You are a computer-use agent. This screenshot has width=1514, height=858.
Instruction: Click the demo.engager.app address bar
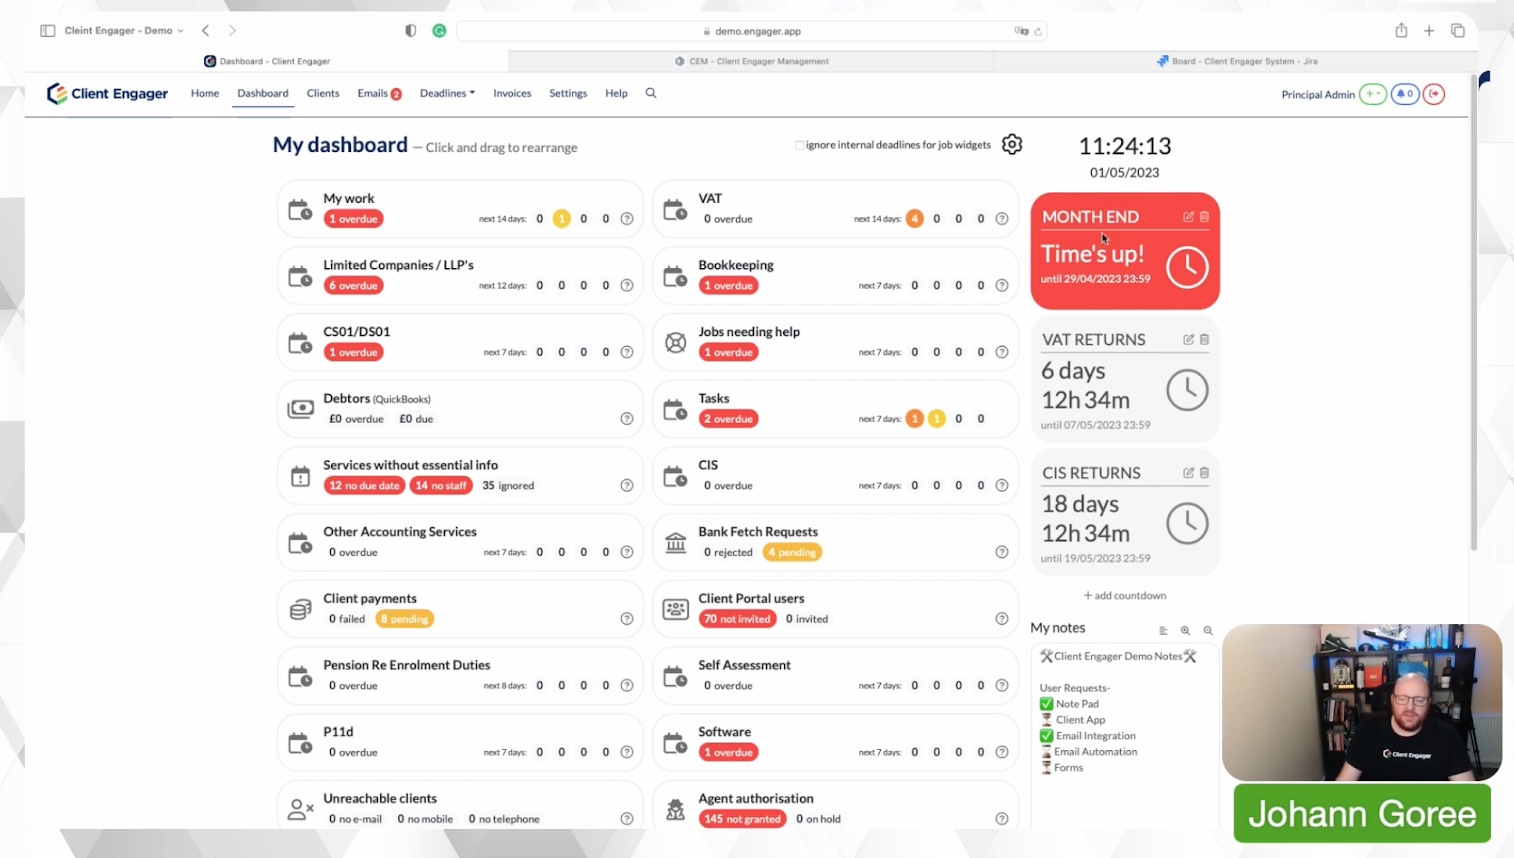(751, 31)
